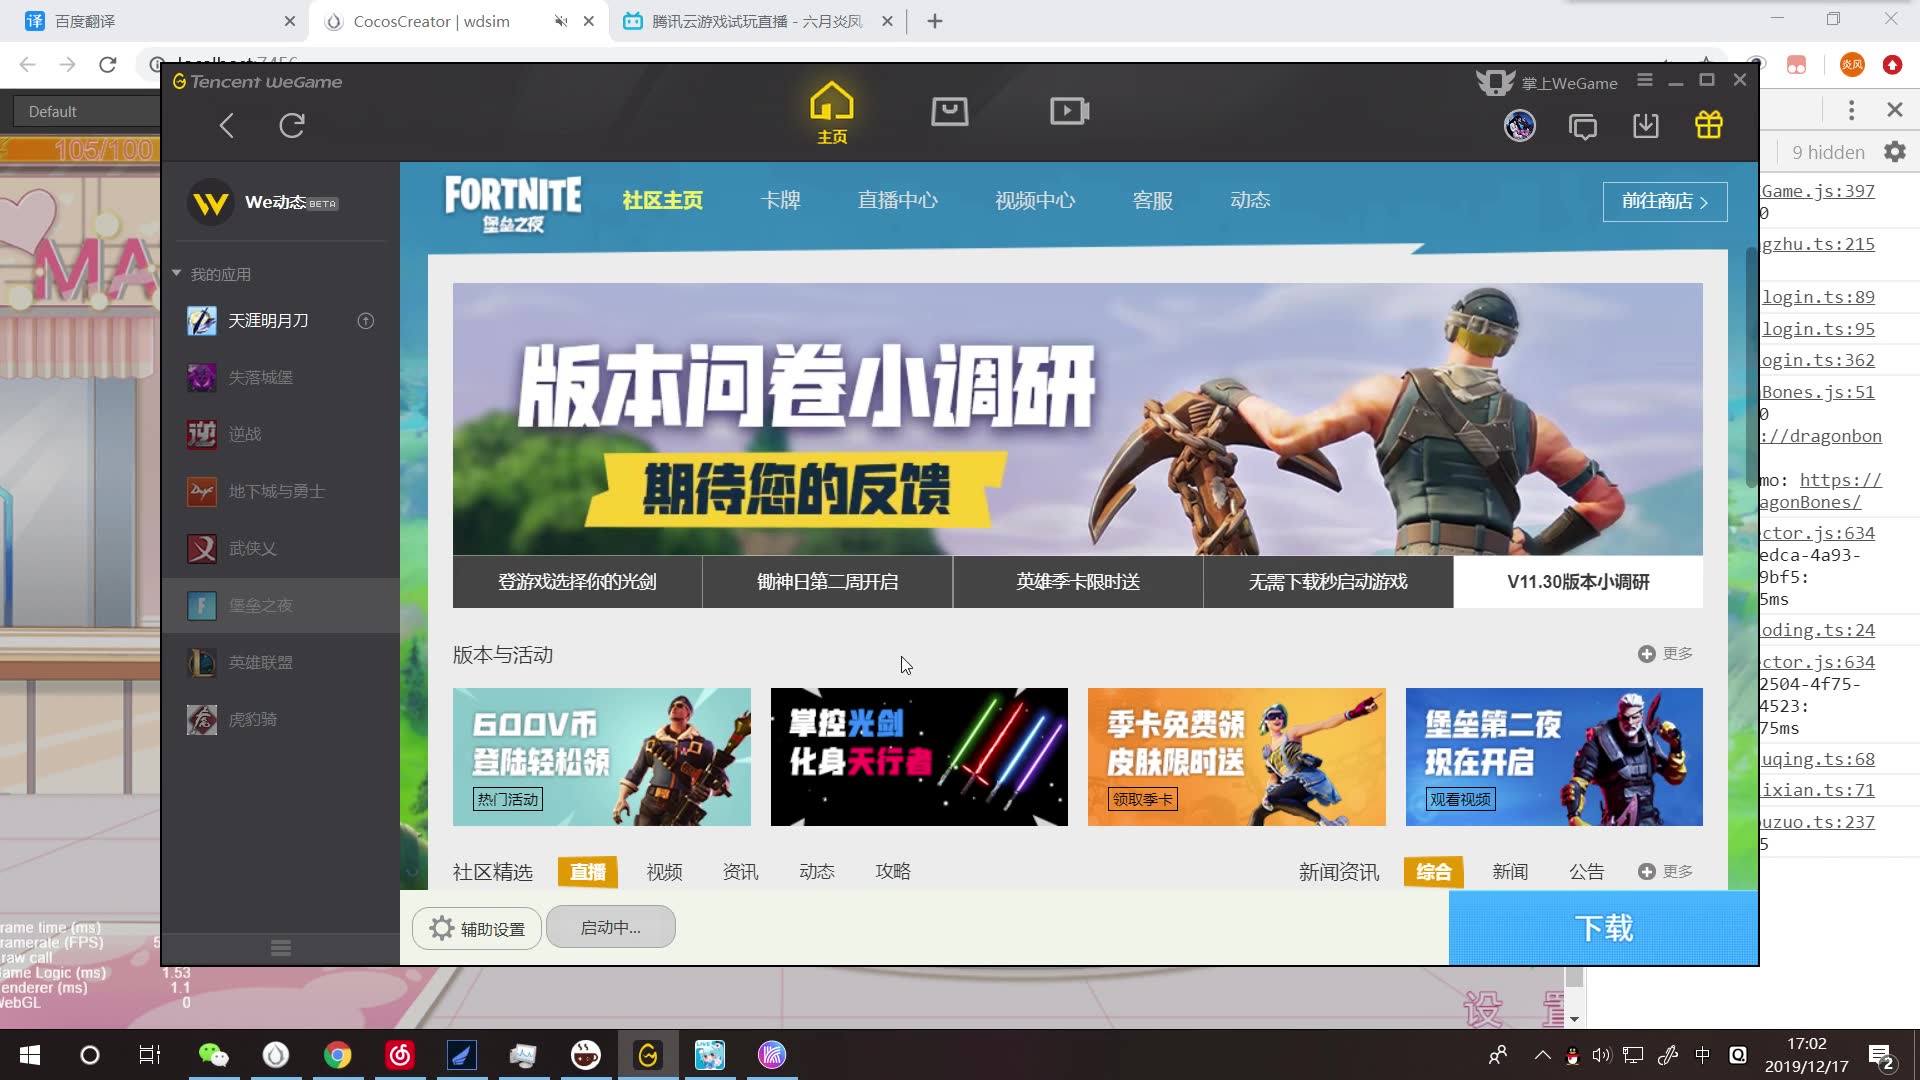
Task: Click the blue 下载 button
Action: [x=1603, y=928]
